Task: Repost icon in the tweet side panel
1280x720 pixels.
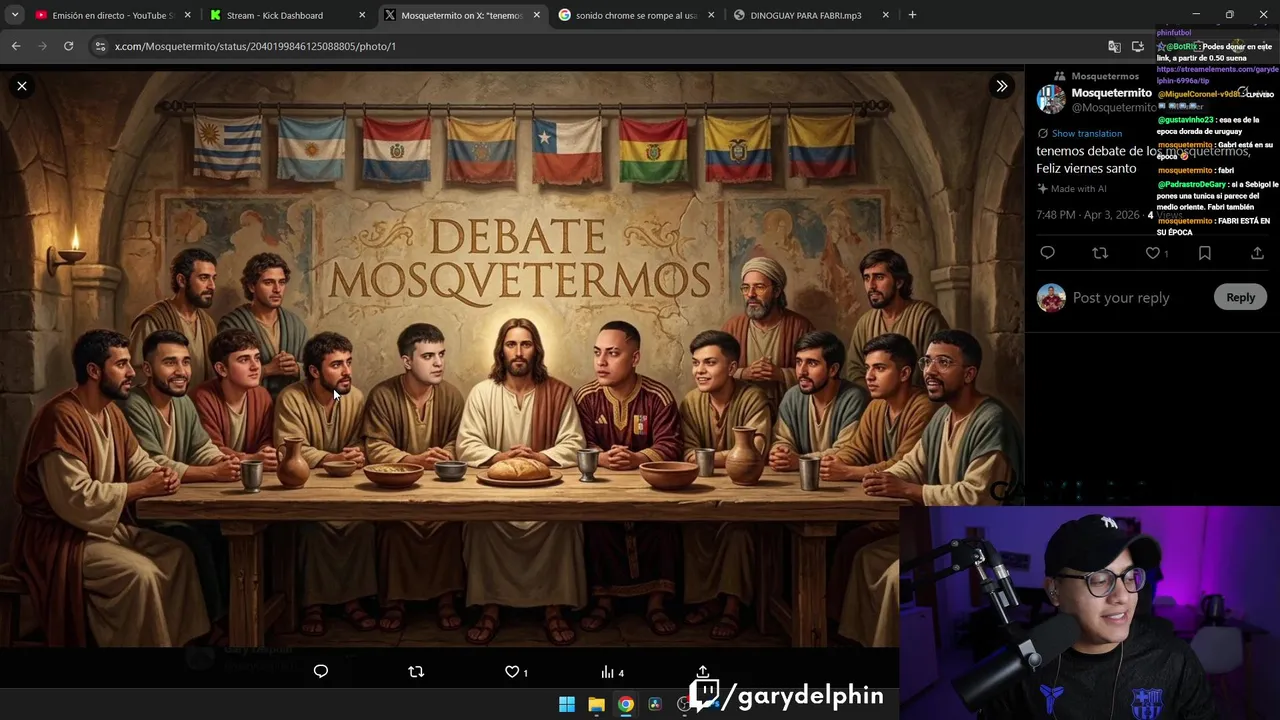Action: coord(1100,253)
